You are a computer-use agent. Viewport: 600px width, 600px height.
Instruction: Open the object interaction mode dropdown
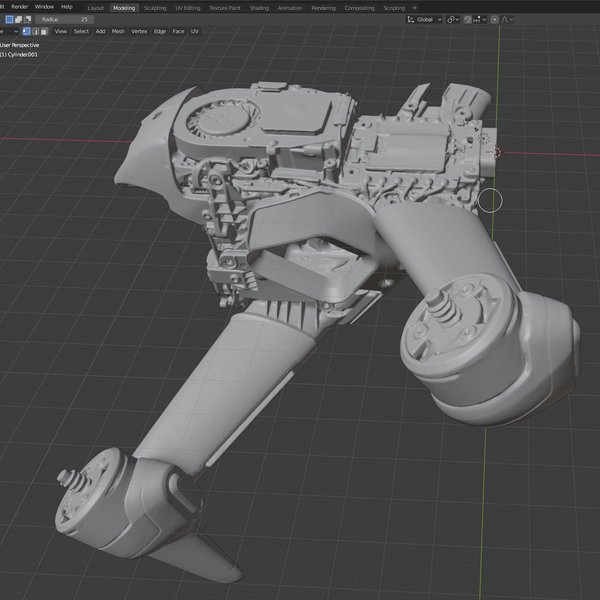[x=9, y=31]
